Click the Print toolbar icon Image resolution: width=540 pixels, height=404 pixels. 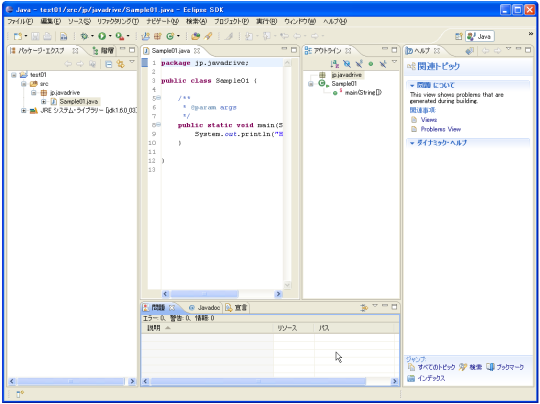[x=48, y=36]
